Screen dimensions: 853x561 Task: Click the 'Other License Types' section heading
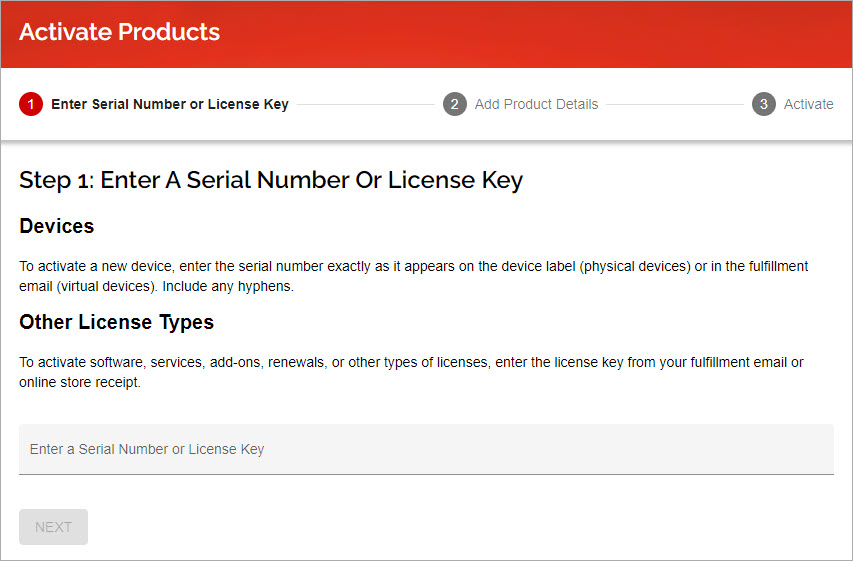[117, 322]
